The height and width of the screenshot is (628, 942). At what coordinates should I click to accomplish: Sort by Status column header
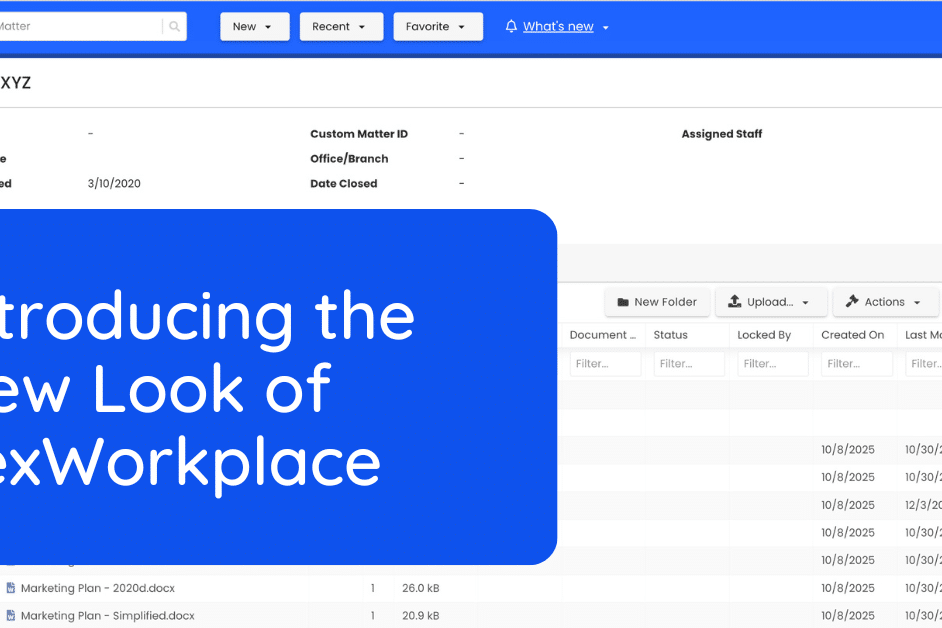tap(671, 335)
